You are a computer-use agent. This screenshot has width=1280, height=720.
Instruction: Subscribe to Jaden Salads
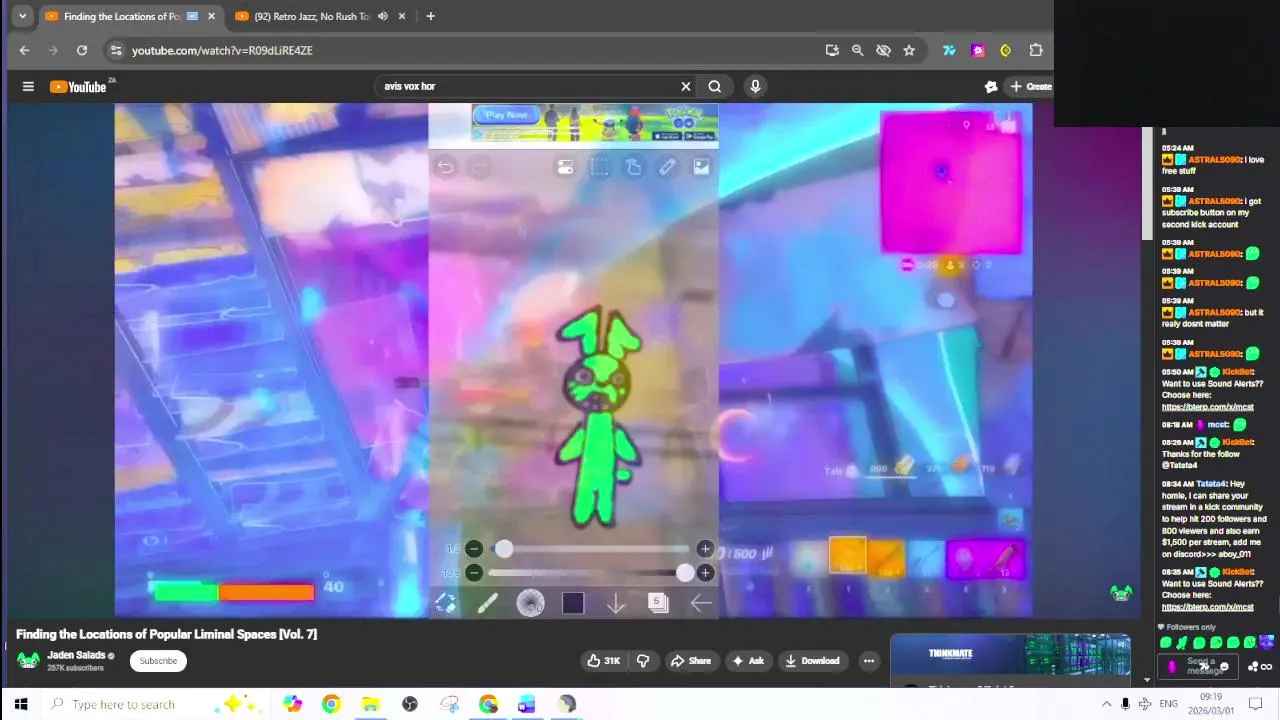click(x=158, y=660)
